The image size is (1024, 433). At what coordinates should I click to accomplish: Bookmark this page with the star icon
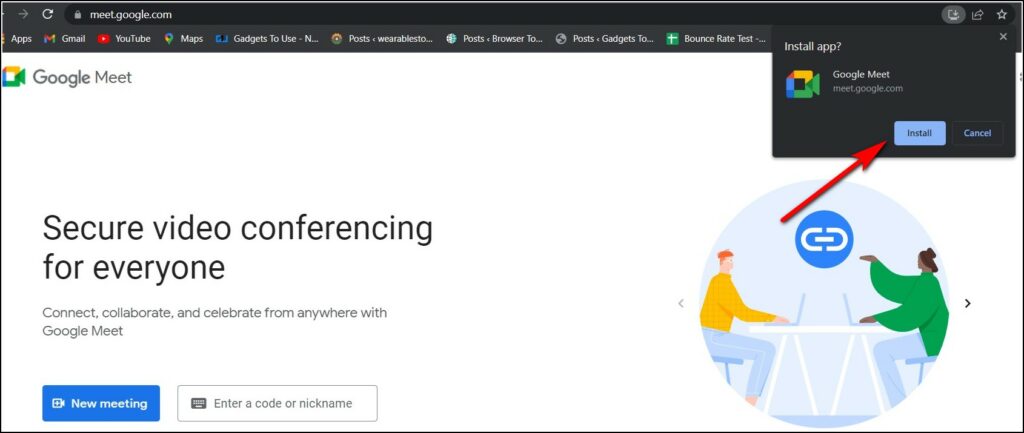pyautogui.click(x=1002, y=14)
